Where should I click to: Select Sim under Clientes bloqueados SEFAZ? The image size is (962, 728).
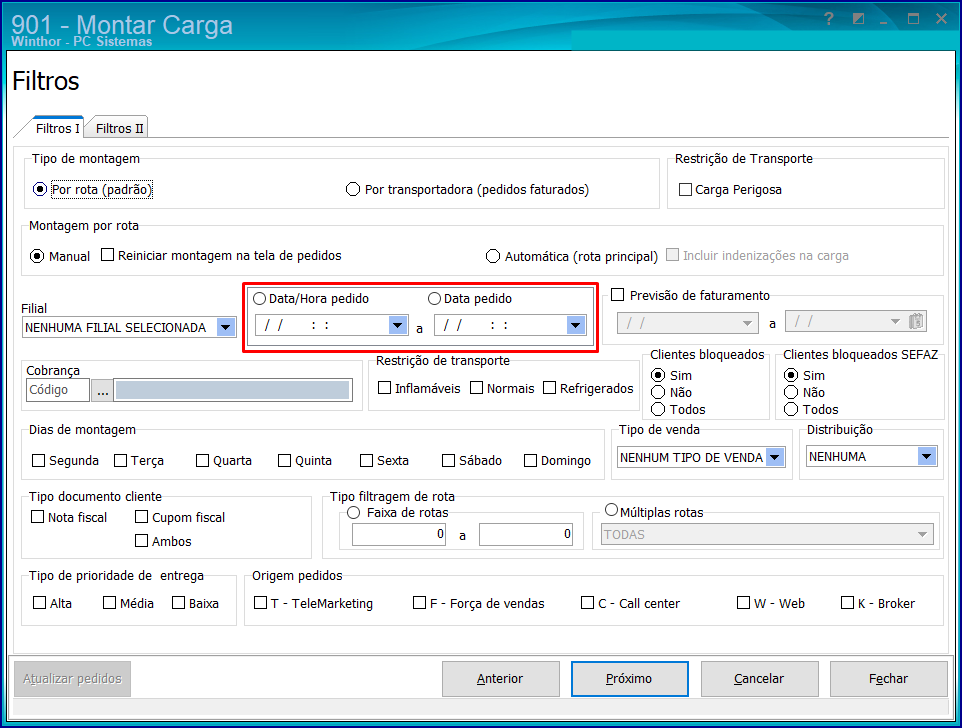(791, 375)
